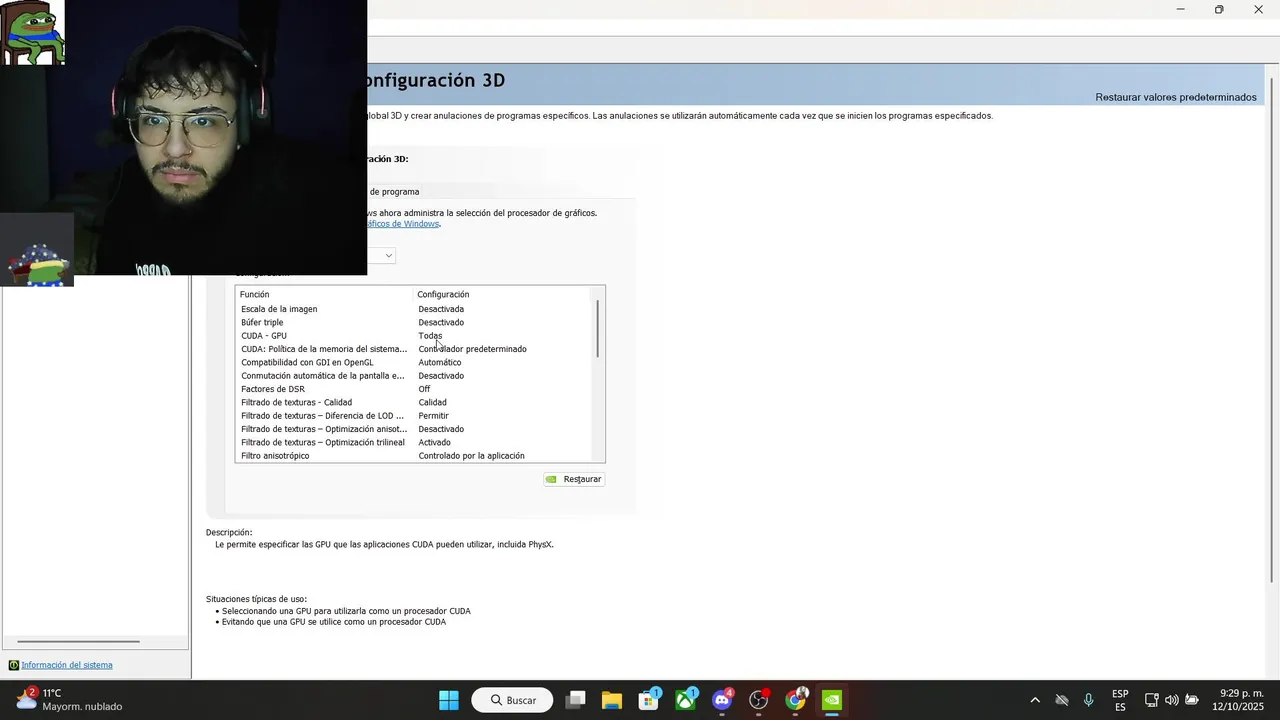Select the Escala de la imagen row
Image resolution: width=1280 pixels, height=720 pixels.
click(x=415, y=309)
